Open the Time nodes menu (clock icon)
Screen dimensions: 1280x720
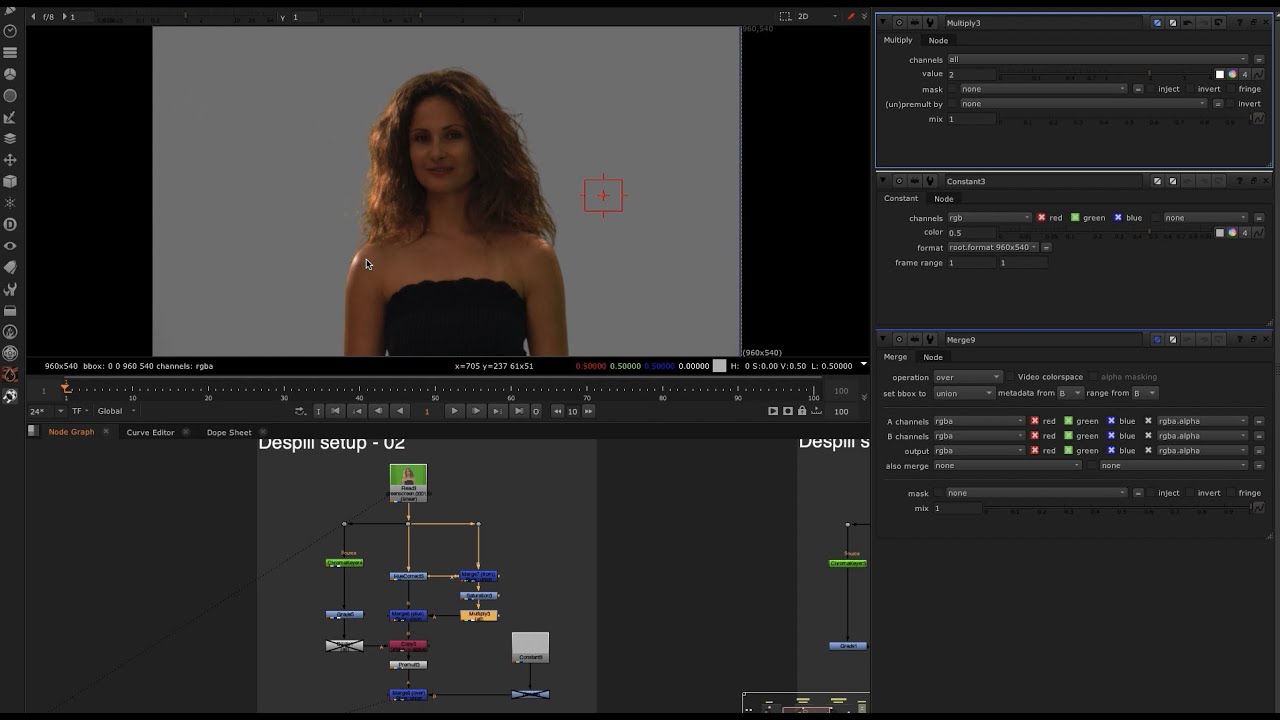tap(11, 31)
